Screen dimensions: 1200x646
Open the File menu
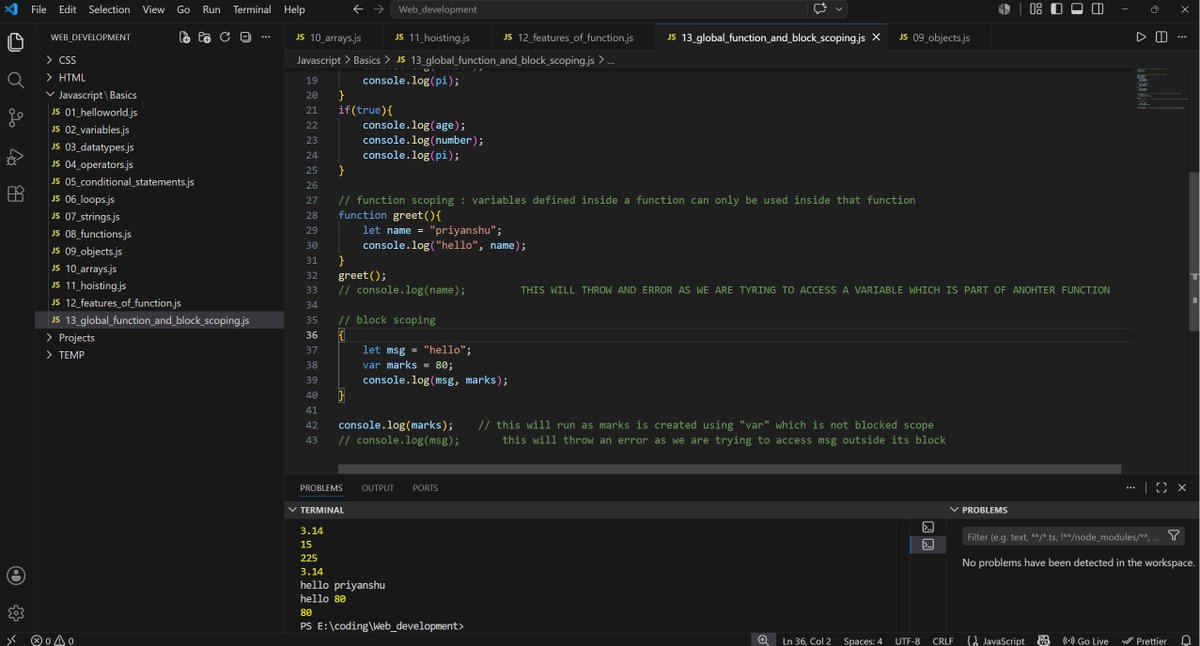(39, 9)
